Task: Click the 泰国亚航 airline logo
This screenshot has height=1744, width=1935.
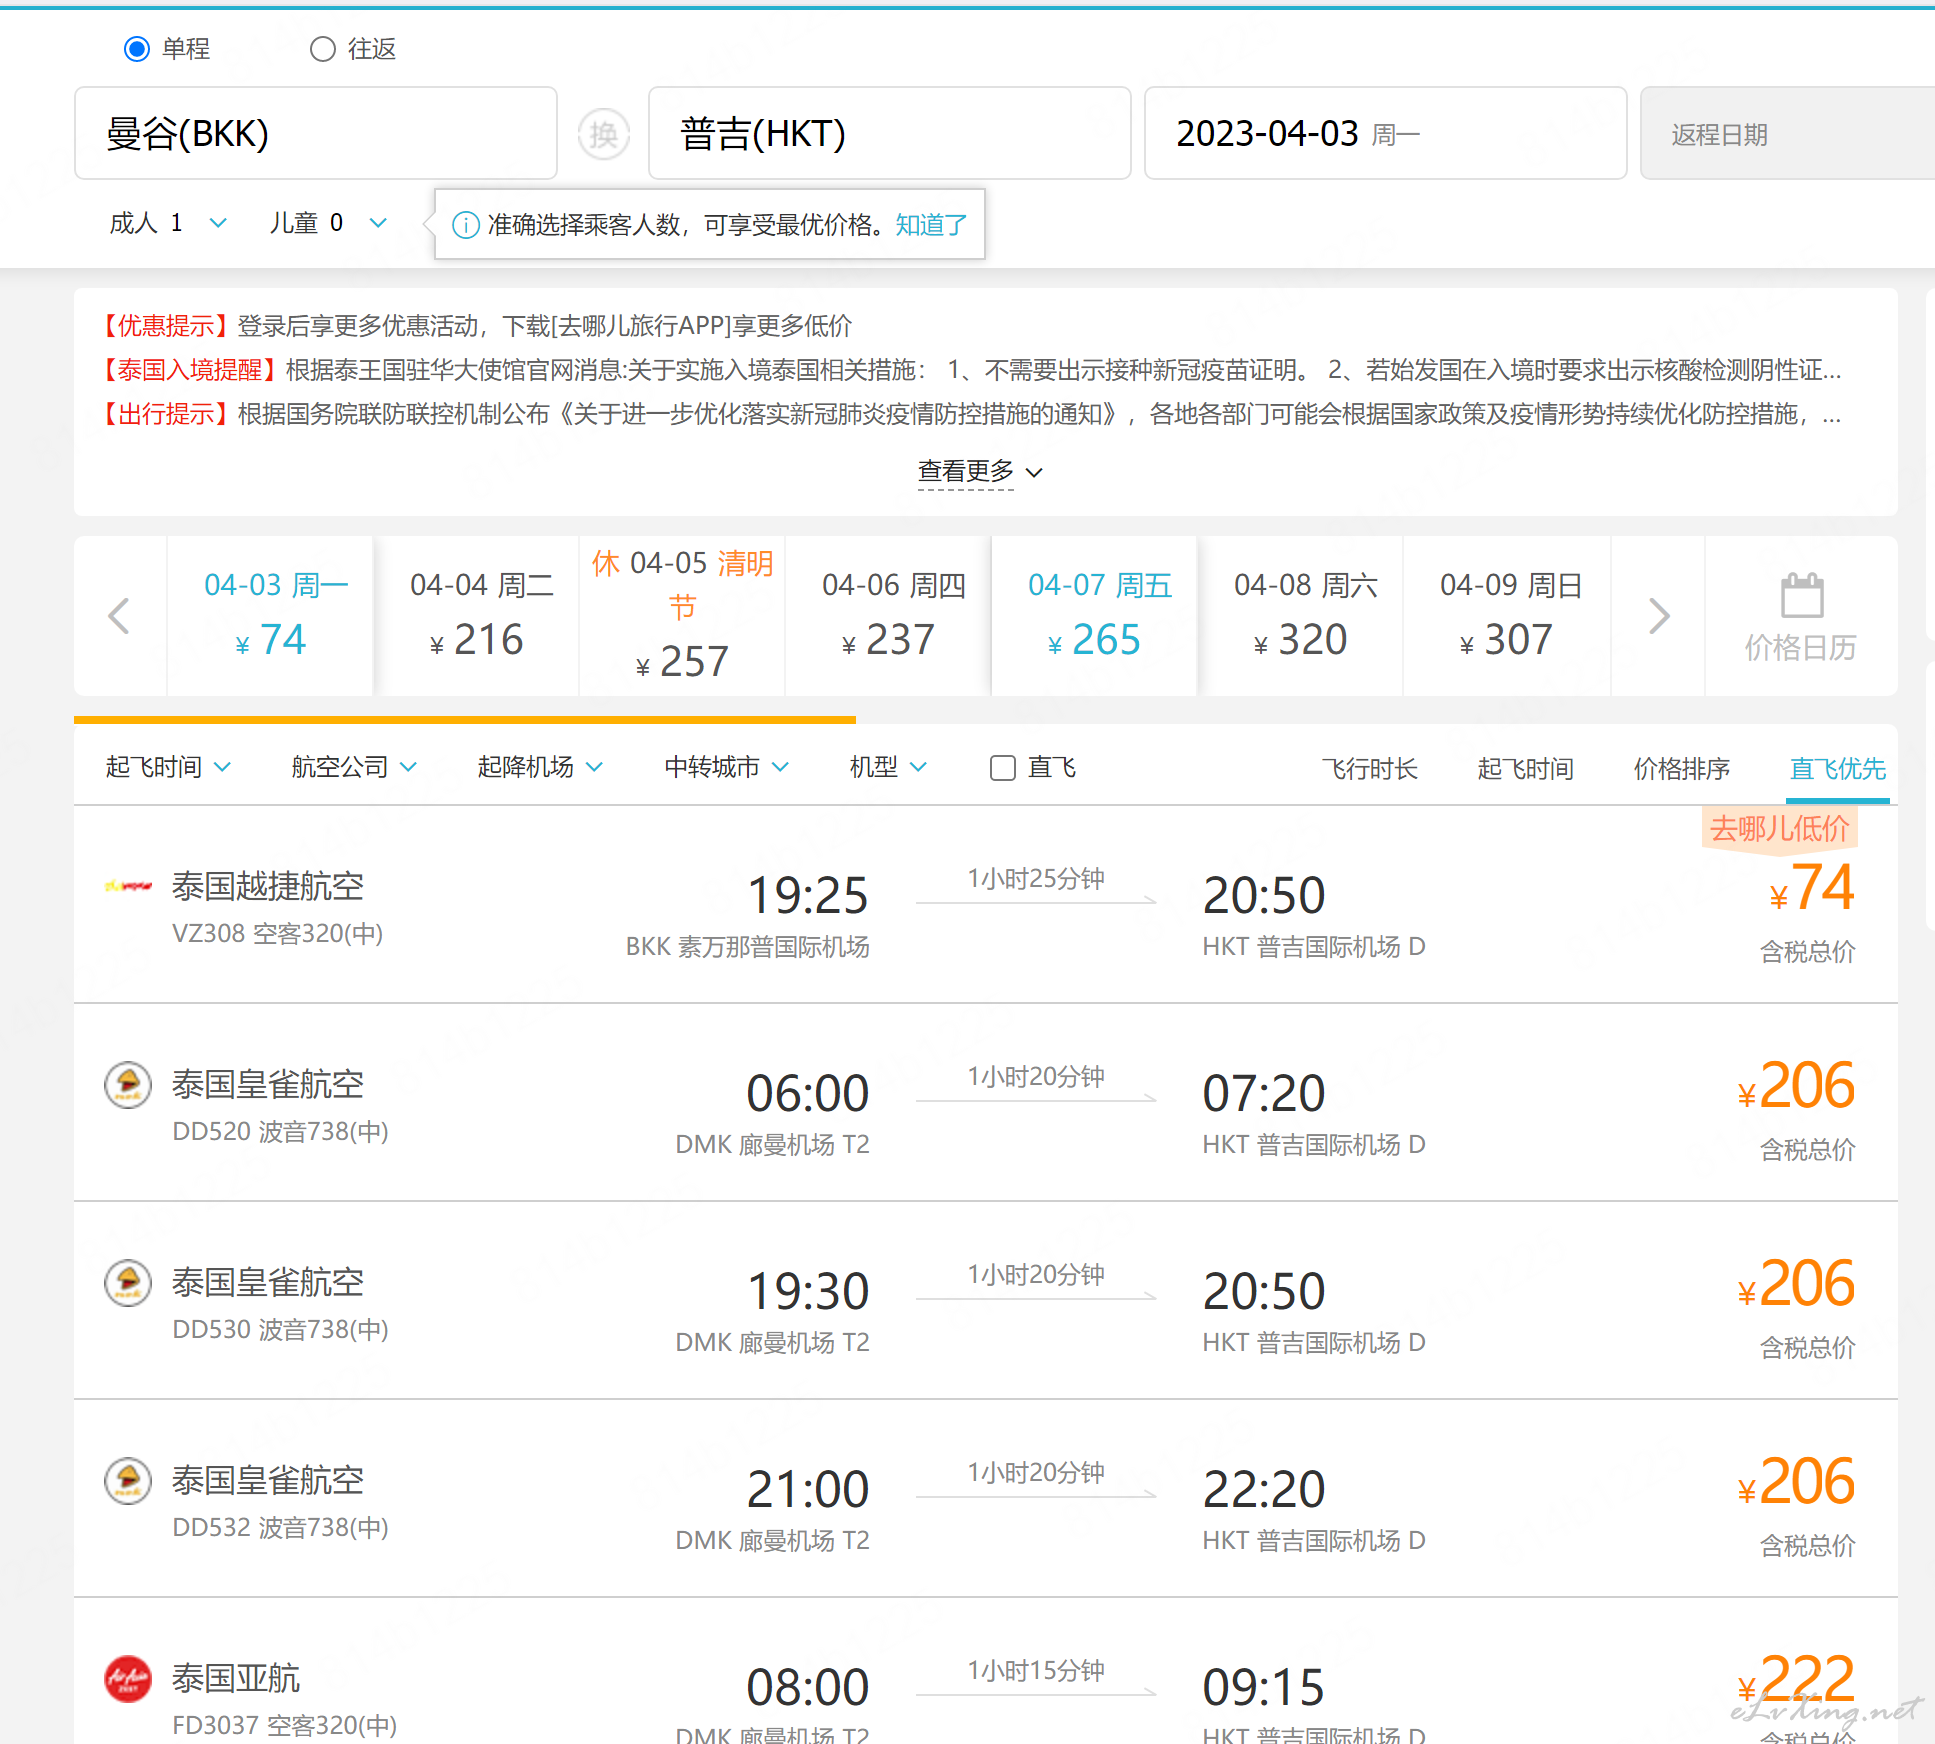Action: [x=128, y=1678]
